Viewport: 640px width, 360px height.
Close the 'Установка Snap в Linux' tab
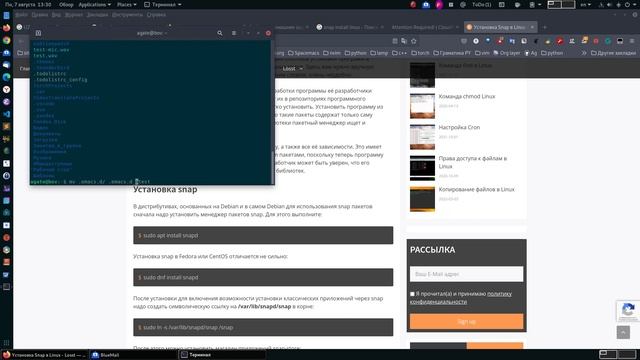point(532,27)
